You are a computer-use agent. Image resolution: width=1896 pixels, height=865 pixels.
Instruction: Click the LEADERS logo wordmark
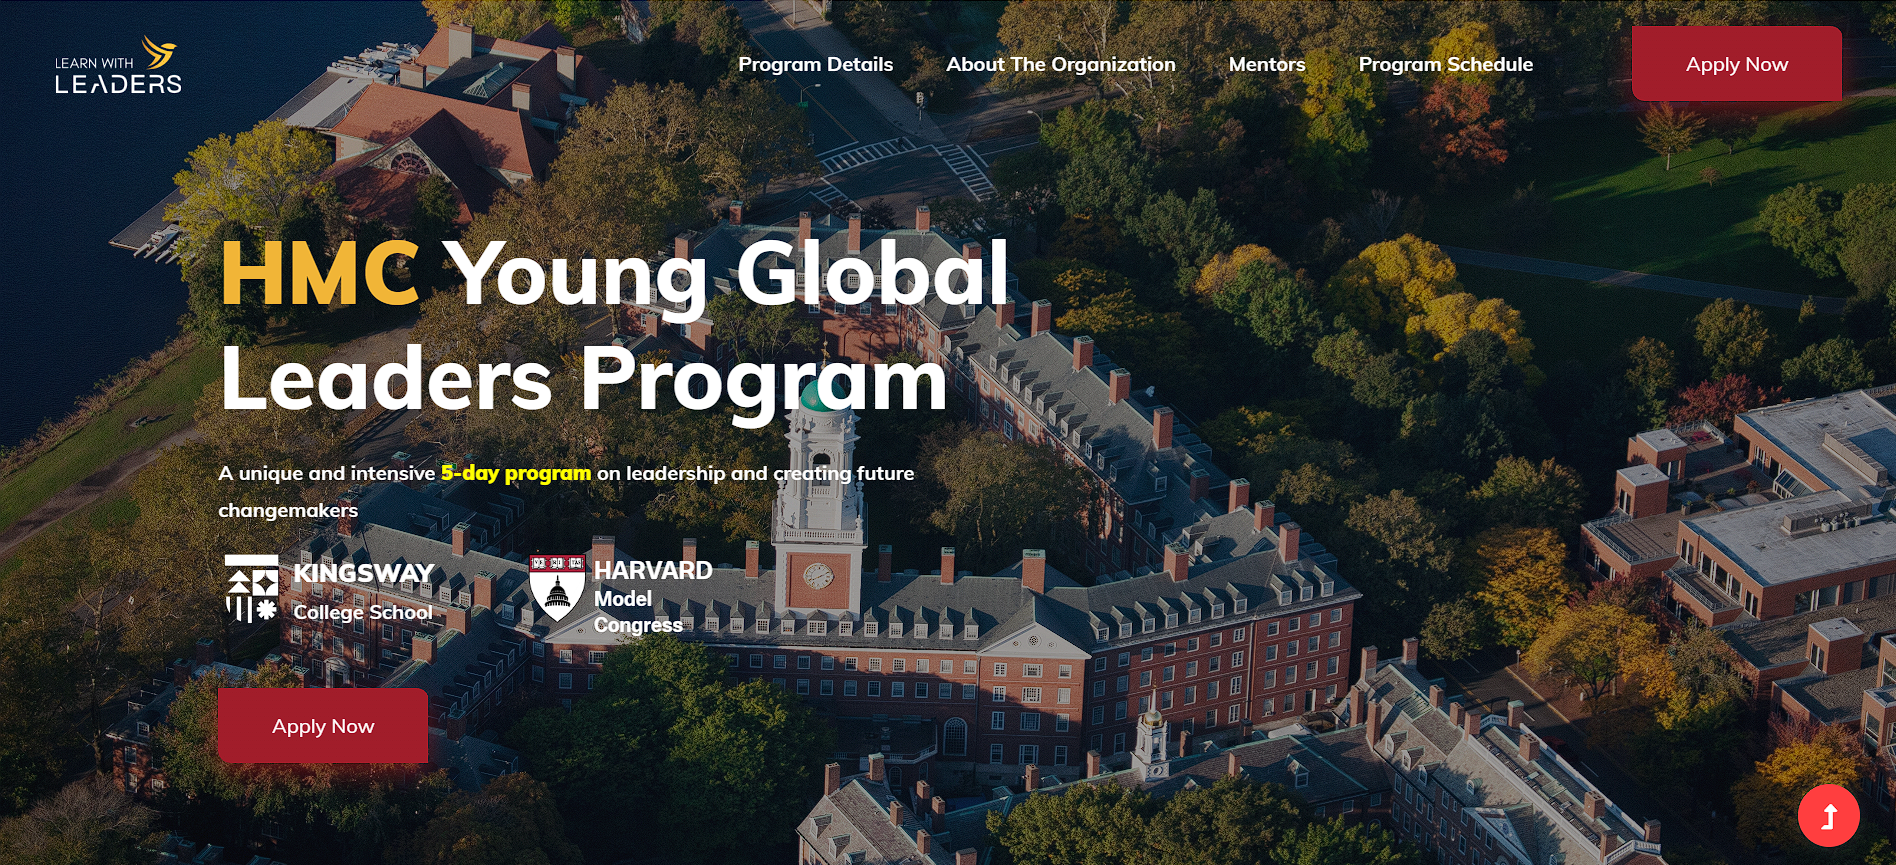point(118,85)
